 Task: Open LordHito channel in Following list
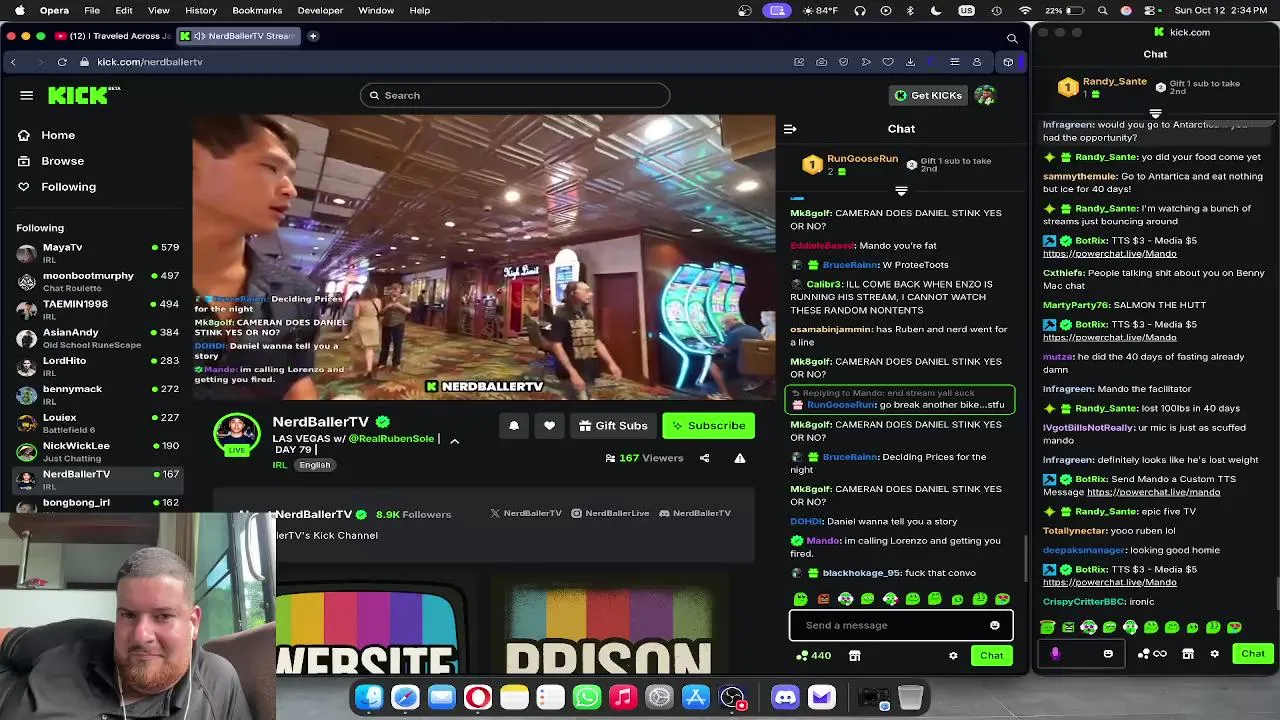point(96,366)
